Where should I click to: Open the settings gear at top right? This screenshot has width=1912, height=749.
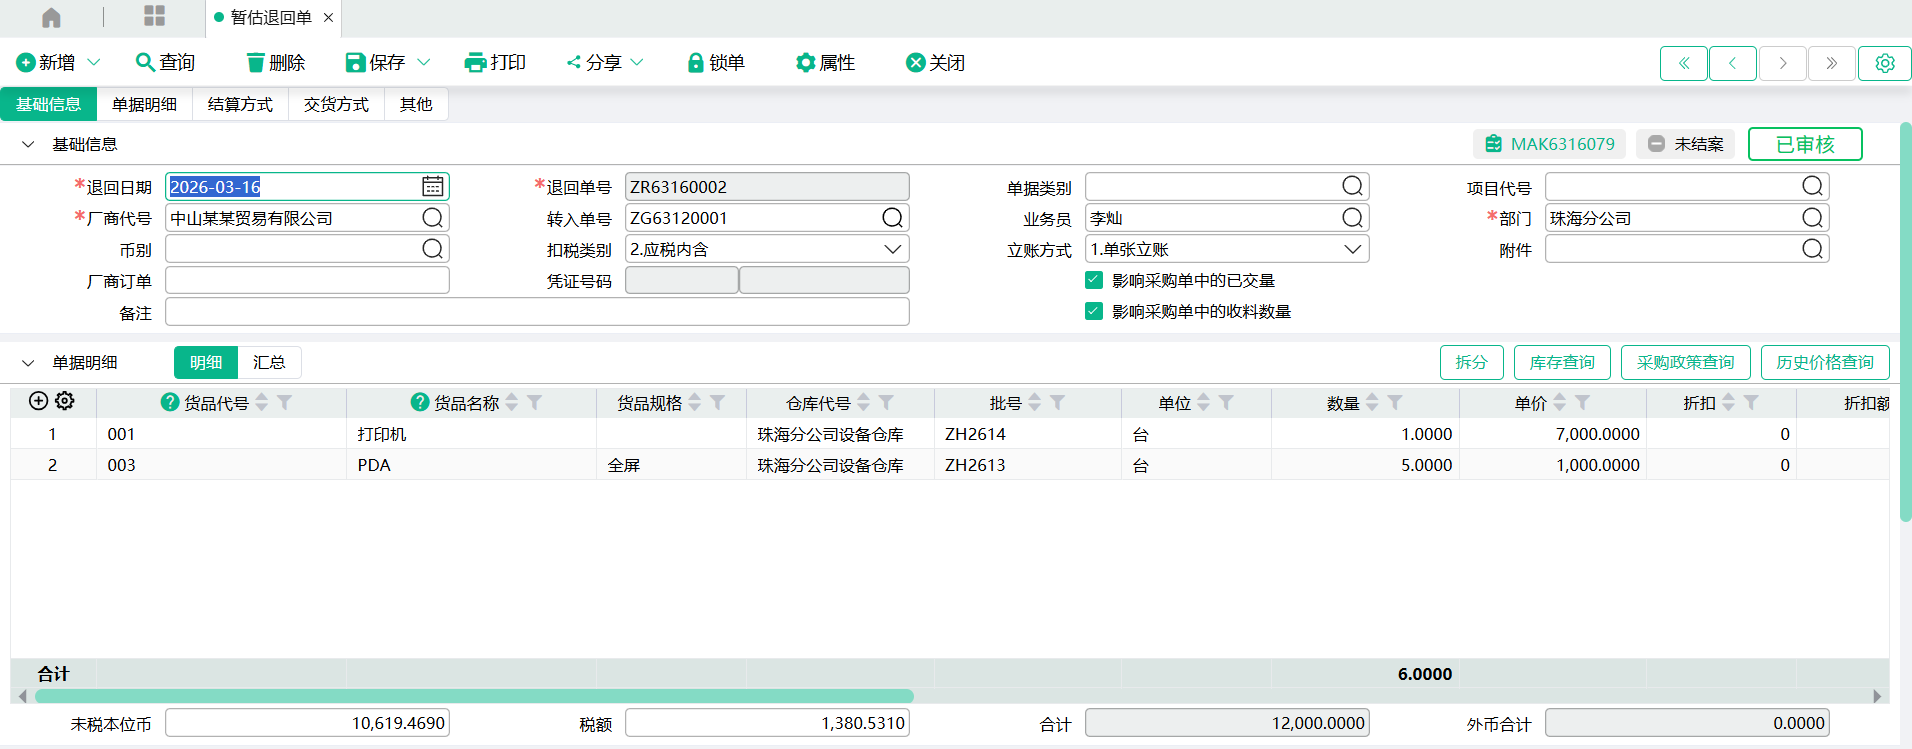pos(1884,63)
